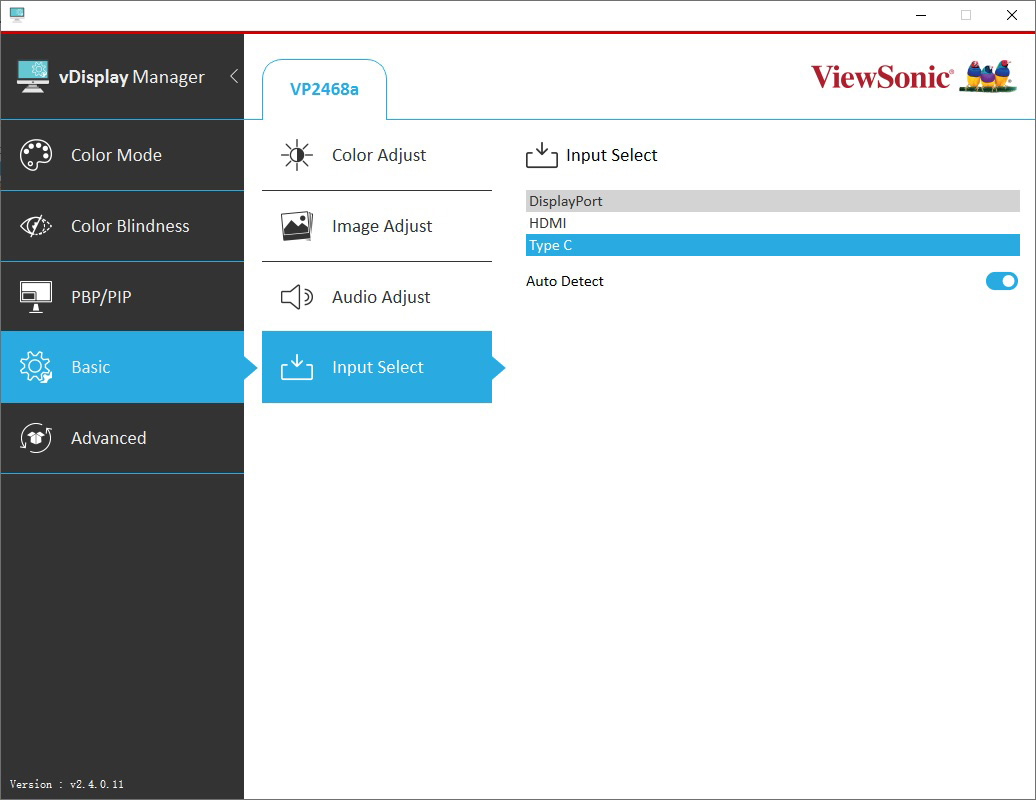Viewport: 1036px width, 800px height.
Task: Choose HDMI in the input list
Action: [x=773, y=223]
